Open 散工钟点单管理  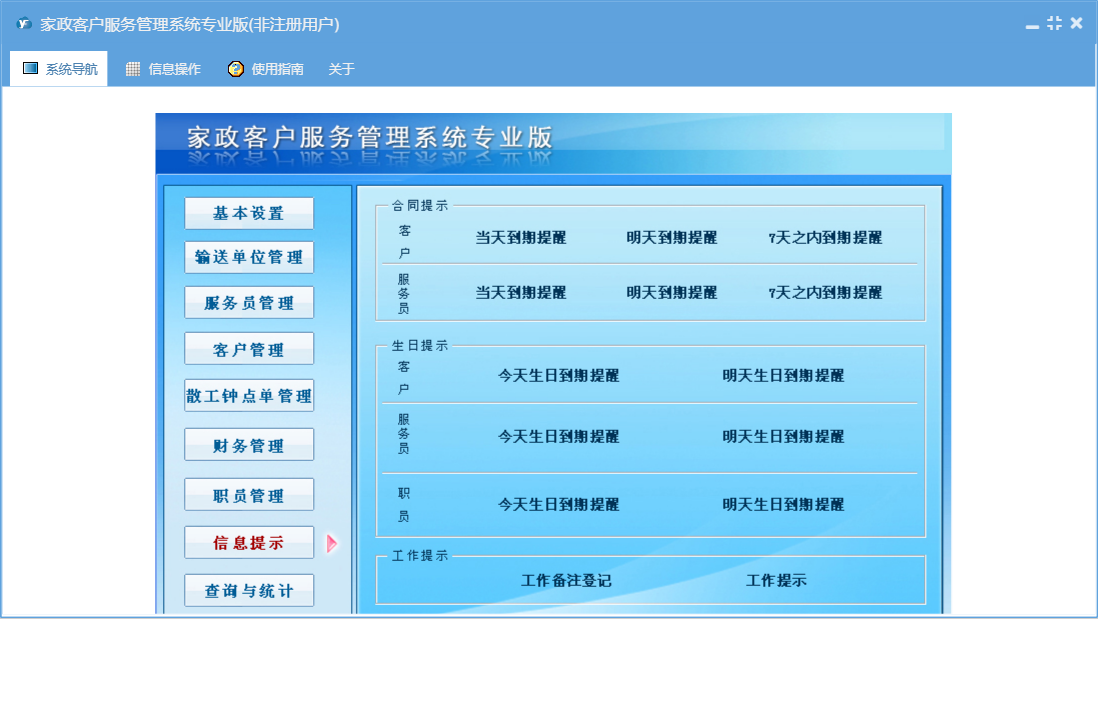point(249,396)
